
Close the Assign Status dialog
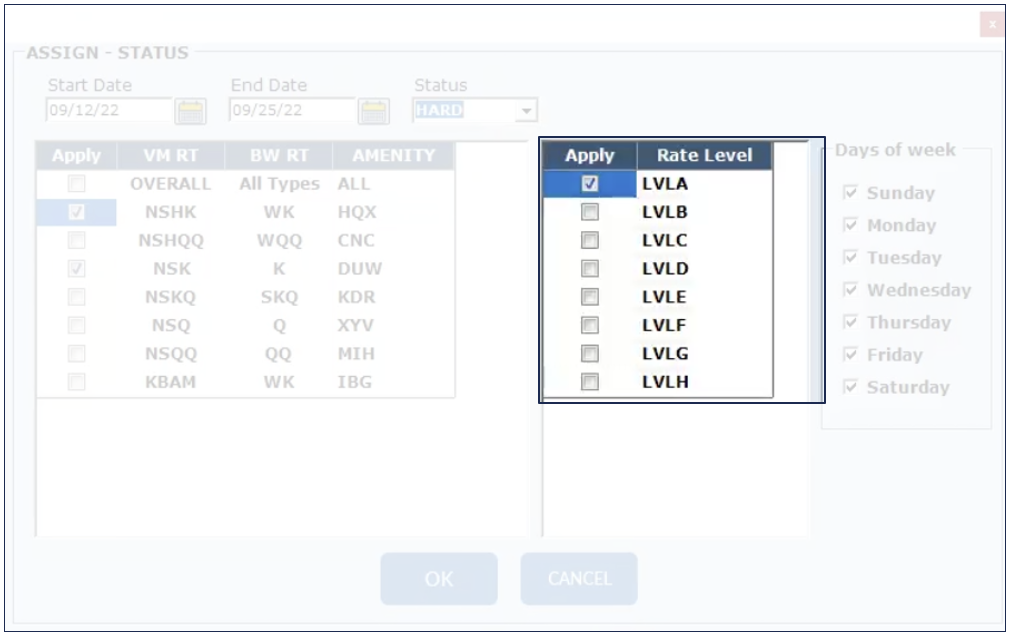coord(991,24)
